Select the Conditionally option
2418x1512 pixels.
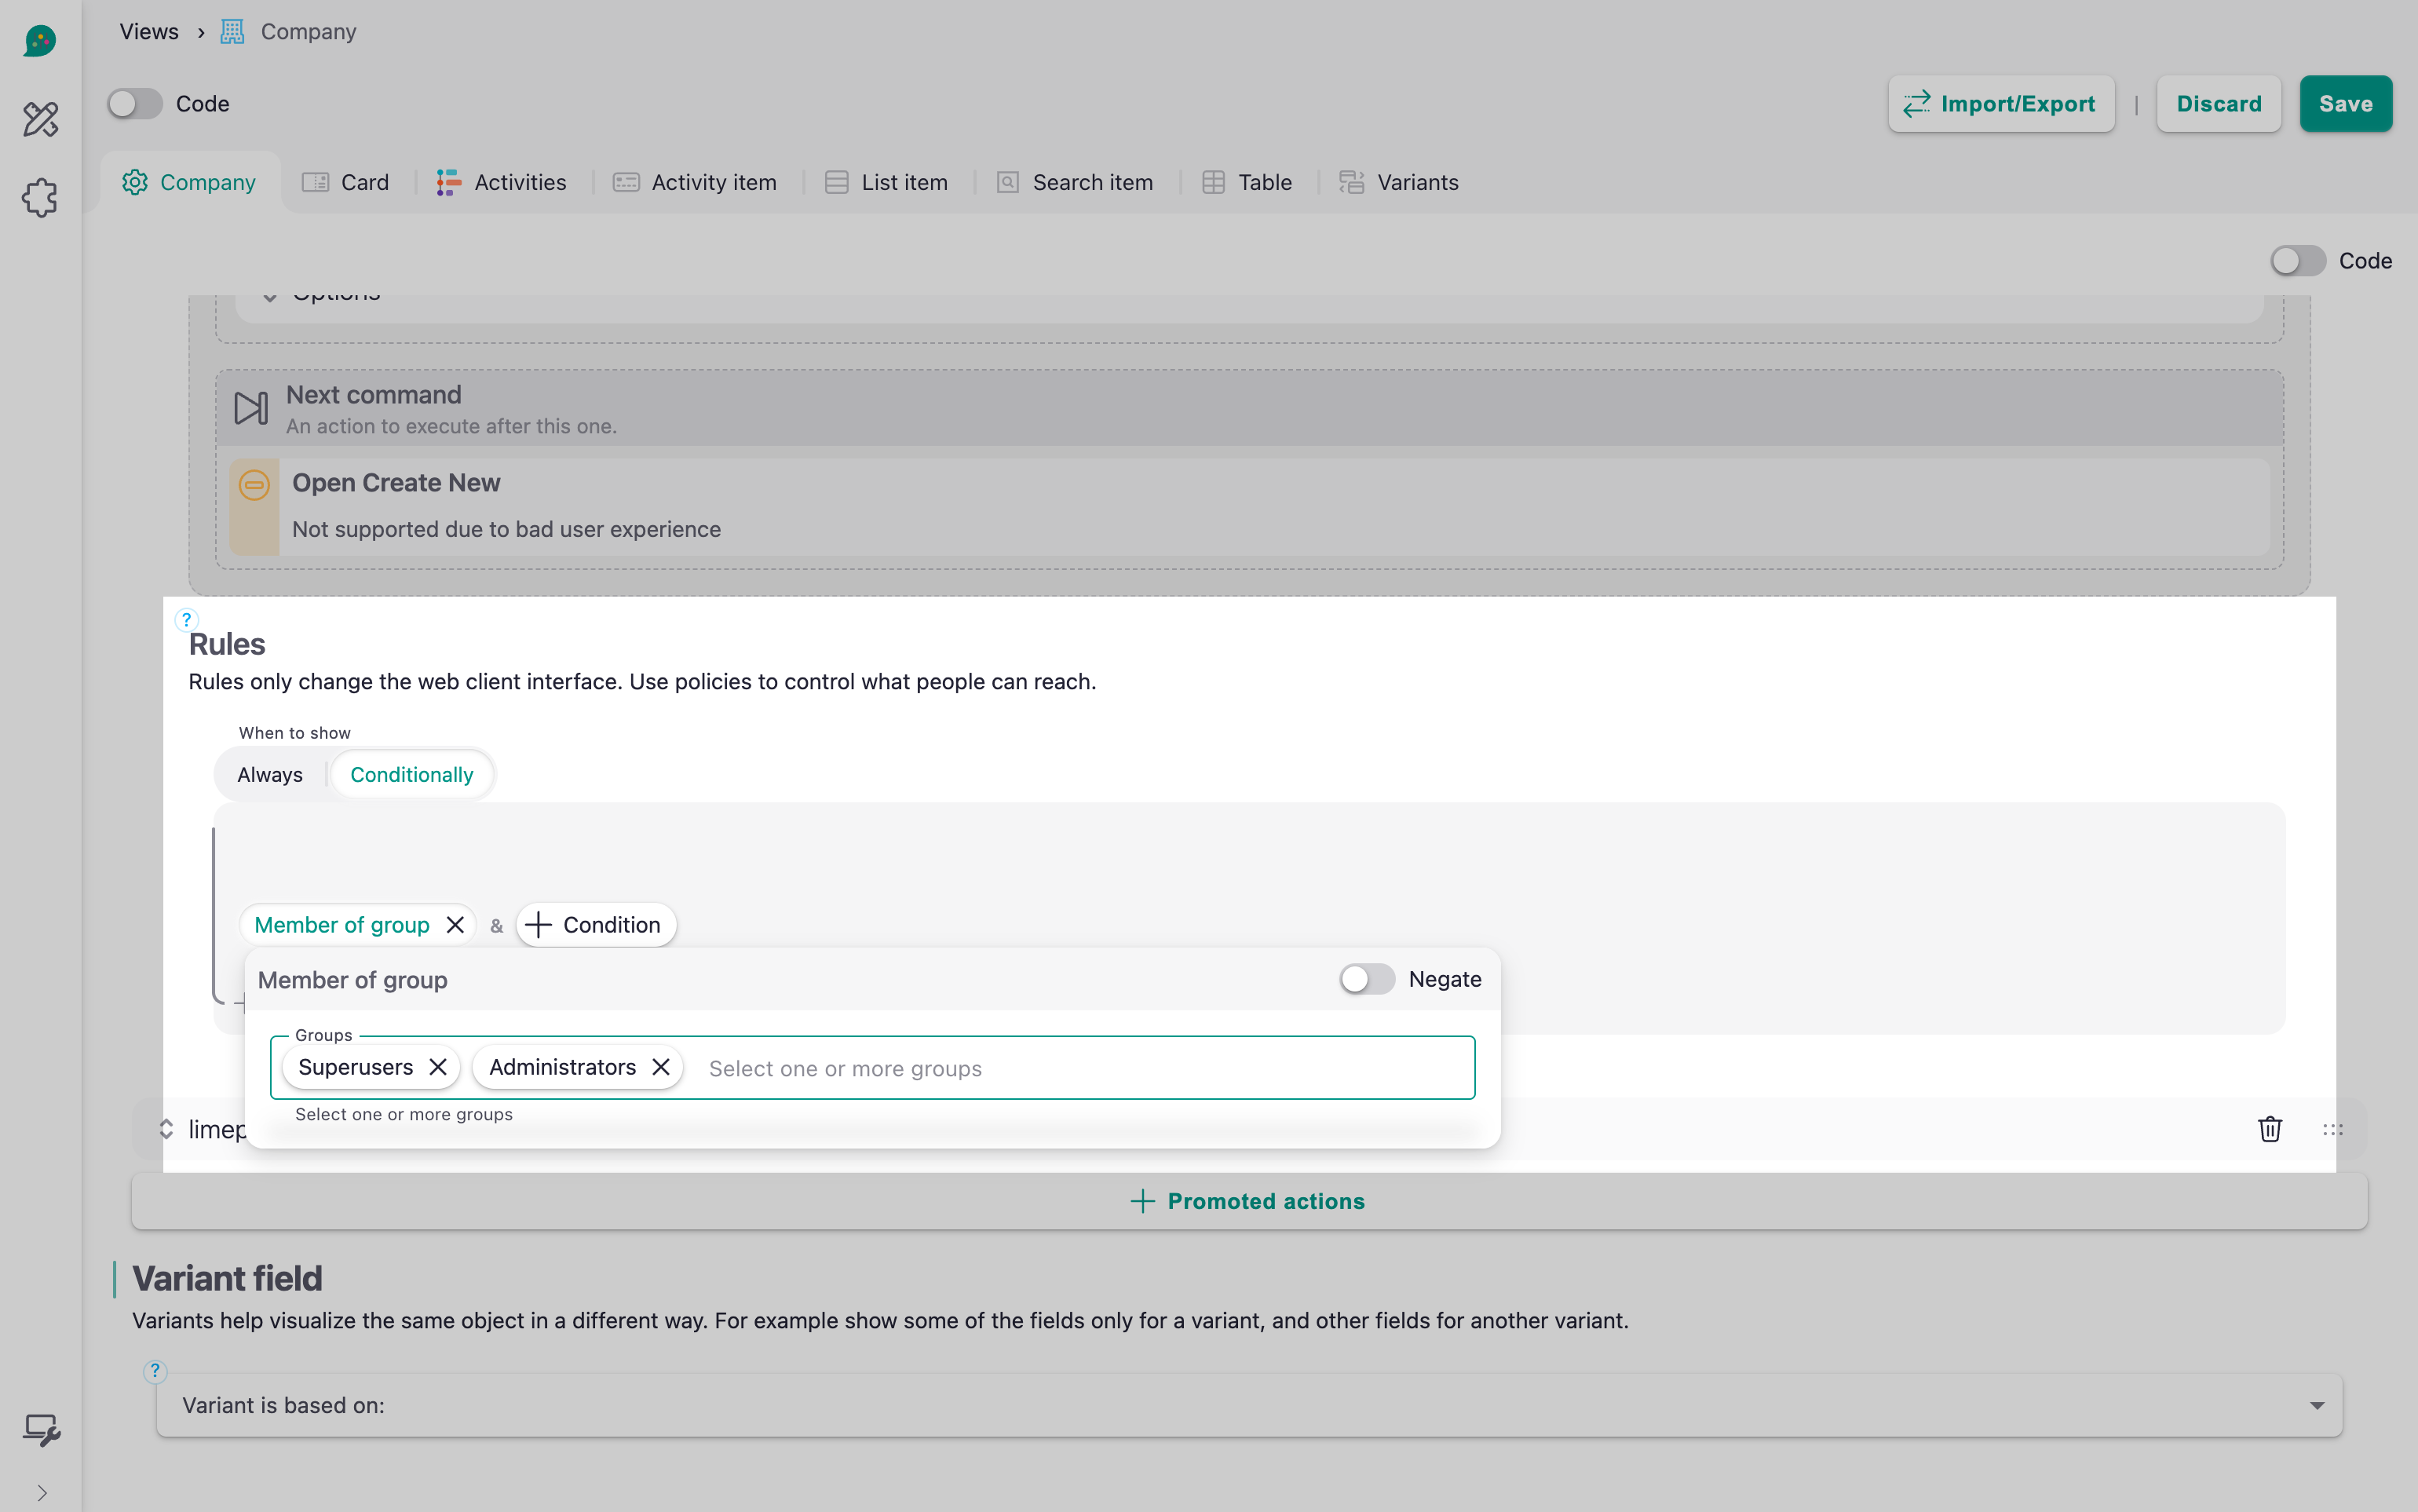412,775
